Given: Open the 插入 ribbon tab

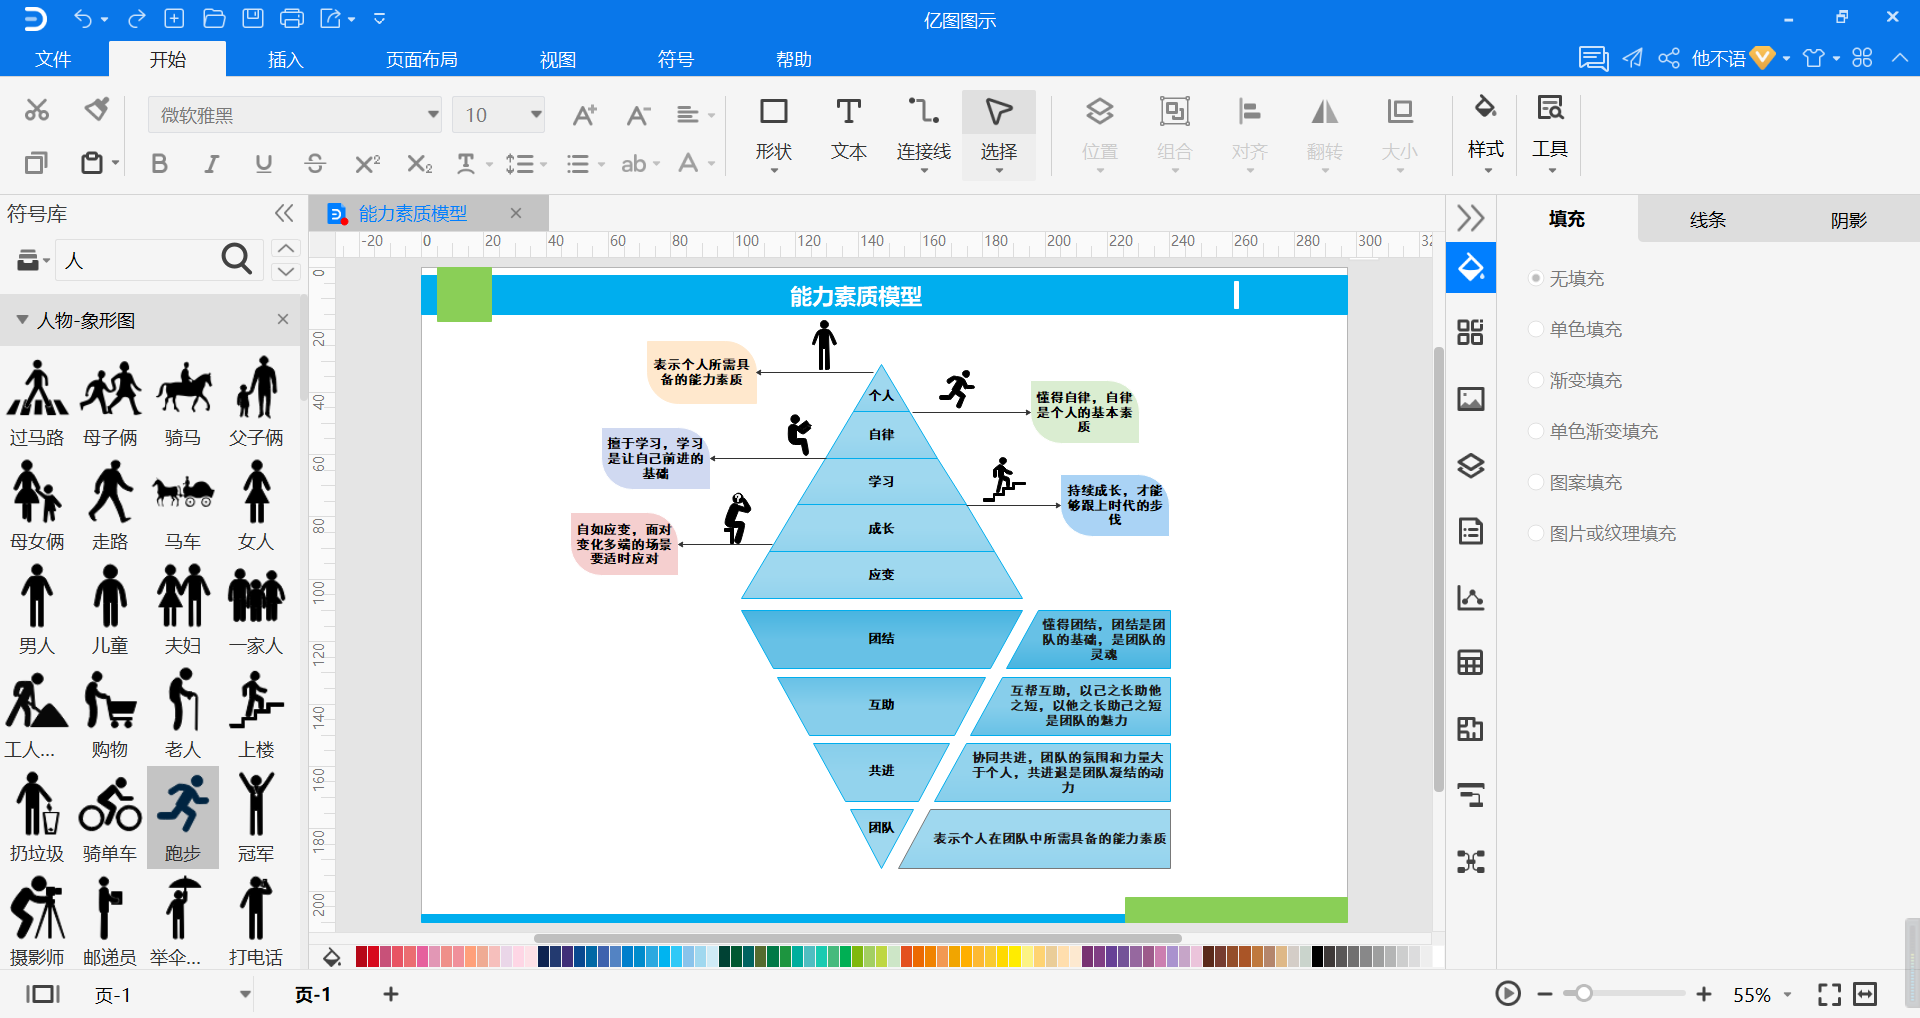Looking at the screenshot, I should [x=285, y=60].
